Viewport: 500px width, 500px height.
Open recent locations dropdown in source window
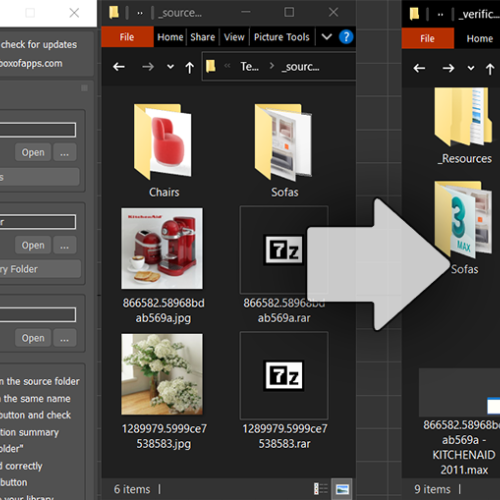(x=170, y=67)
